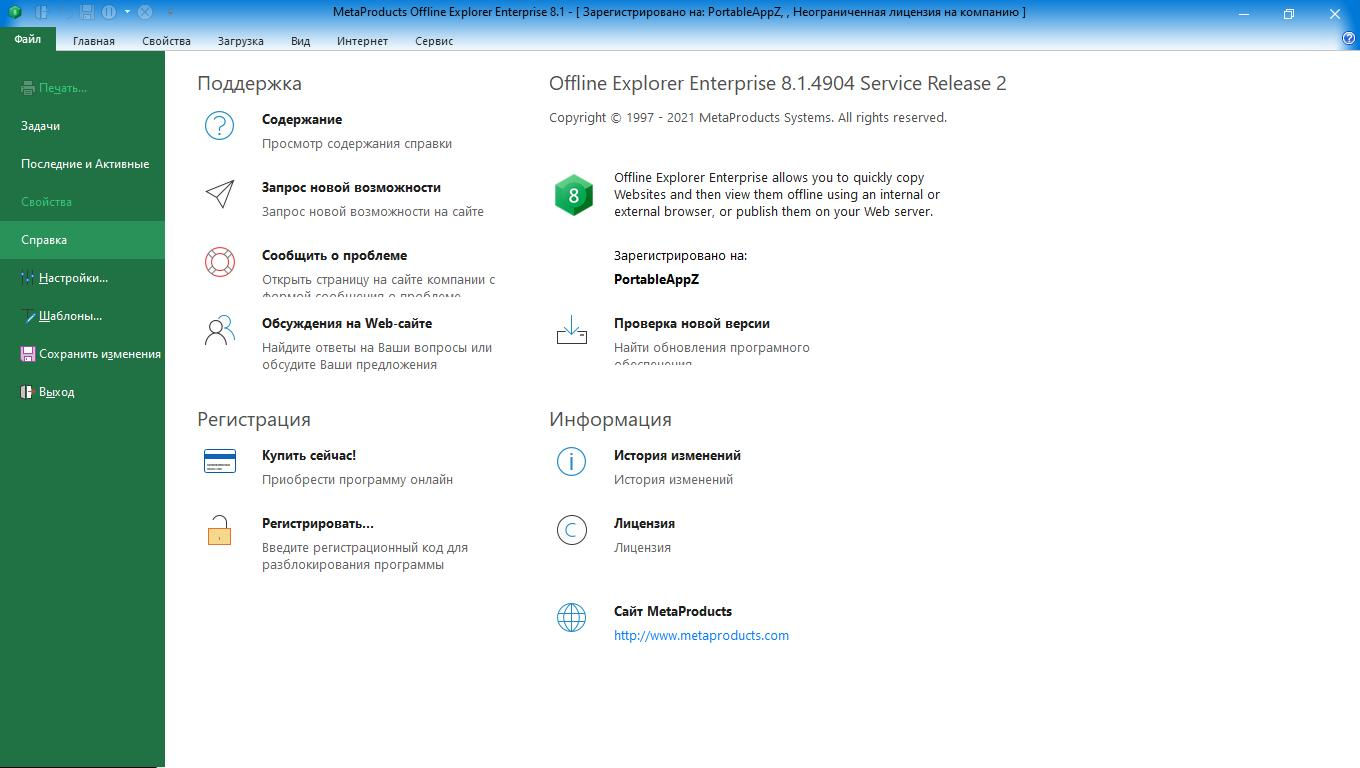Switch to the Загрузка ribbon tab

241,41
